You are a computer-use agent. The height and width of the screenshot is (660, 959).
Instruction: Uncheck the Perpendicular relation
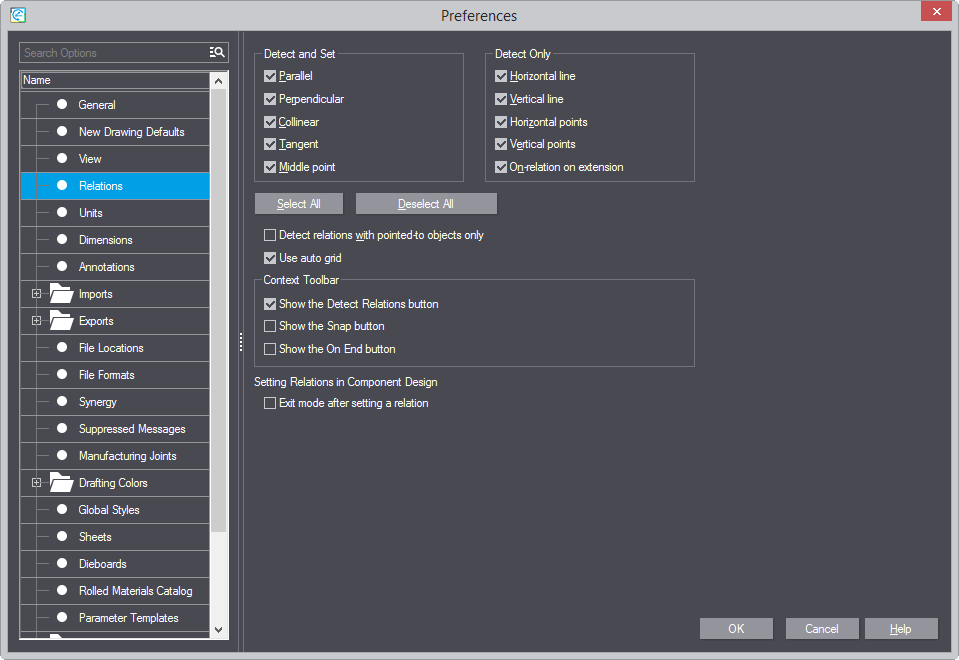click(x=270, y=99)
